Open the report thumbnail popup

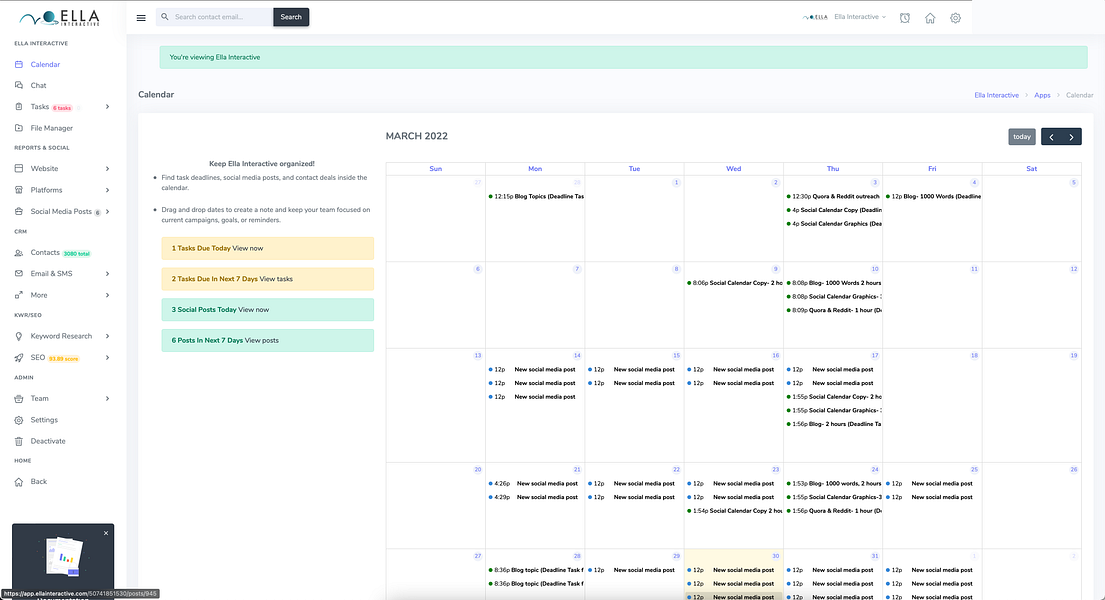(x=64, y=556)
